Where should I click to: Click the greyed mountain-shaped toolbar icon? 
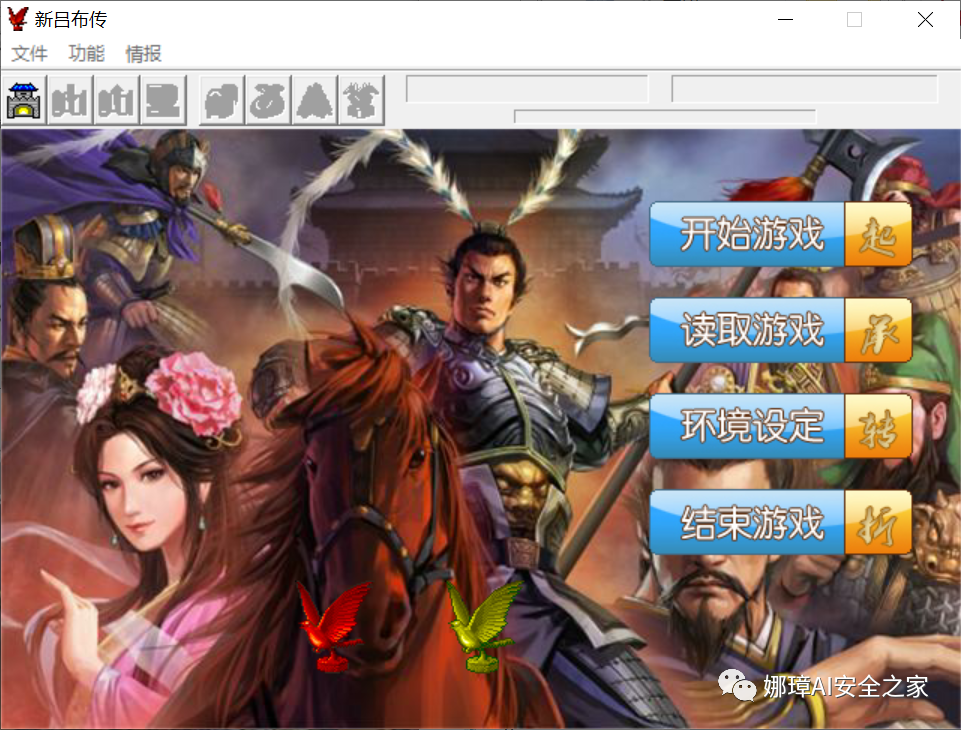point(315,101)
